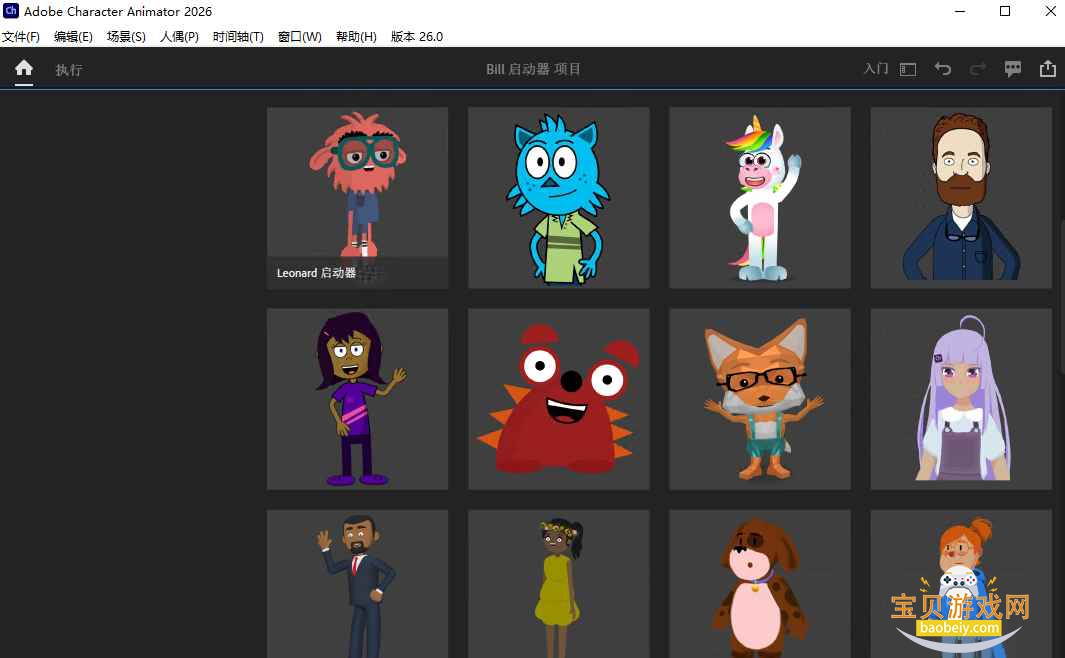Open the 人偶(P) menu
The image size is (1065, 658).
pyautogui.click(x=179, y=37)
